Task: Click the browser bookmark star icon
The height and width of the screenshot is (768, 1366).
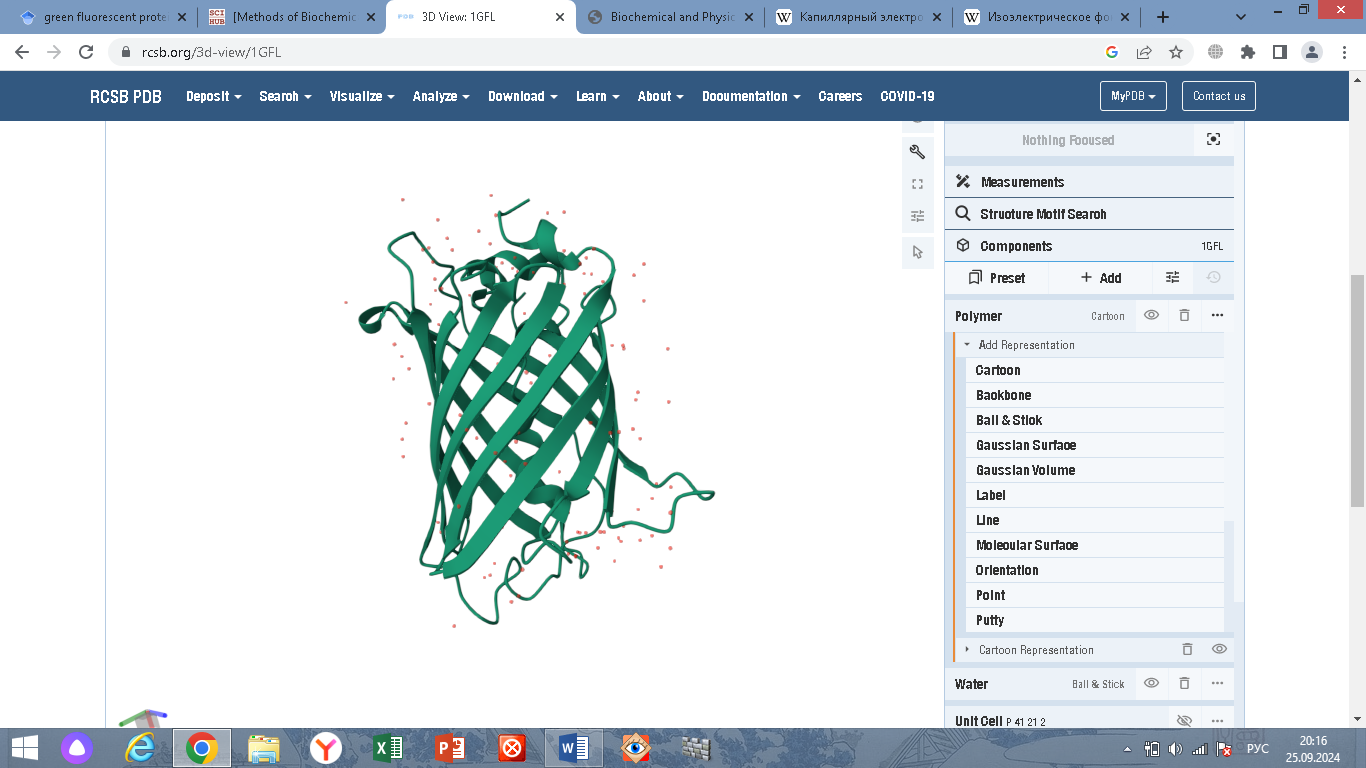Action: point(1176,52)
